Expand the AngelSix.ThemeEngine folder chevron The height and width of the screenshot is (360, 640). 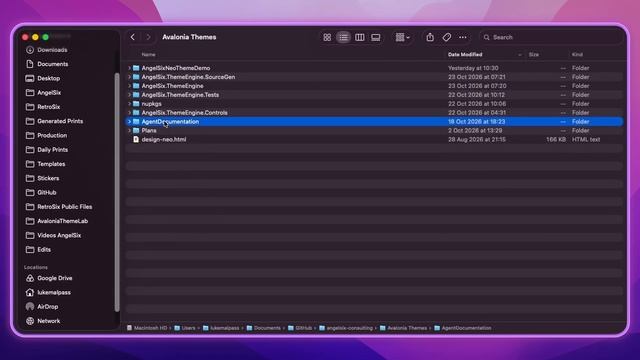tap(129, 86)
